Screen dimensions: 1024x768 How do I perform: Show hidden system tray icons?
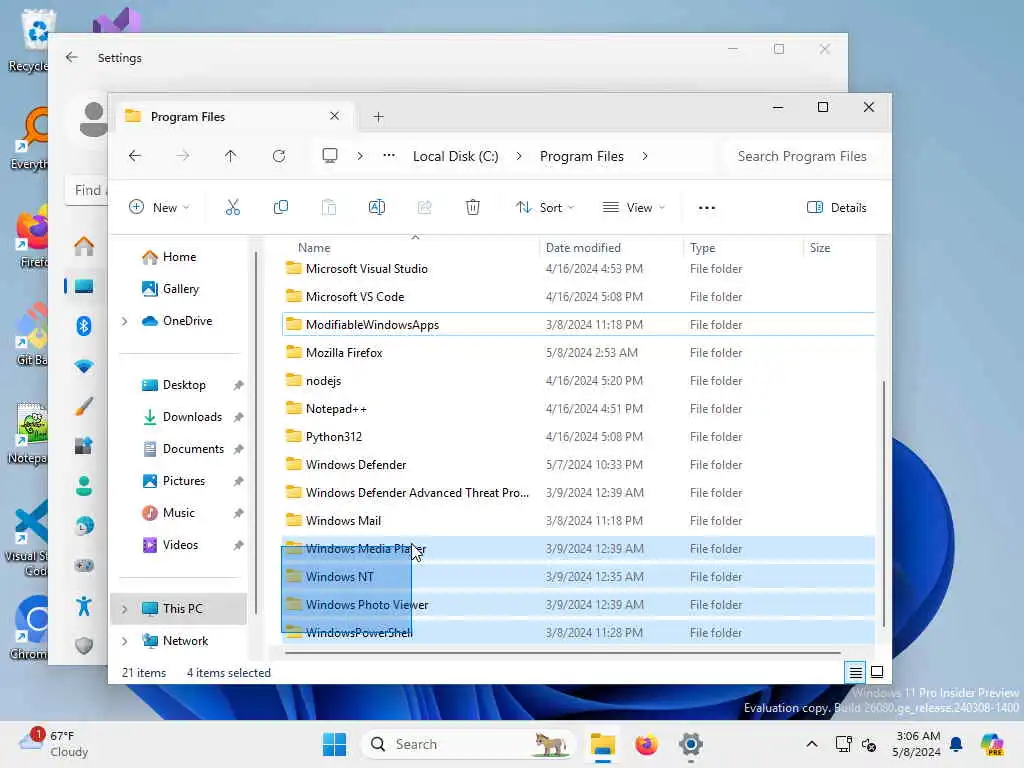[x=812, y=744]
